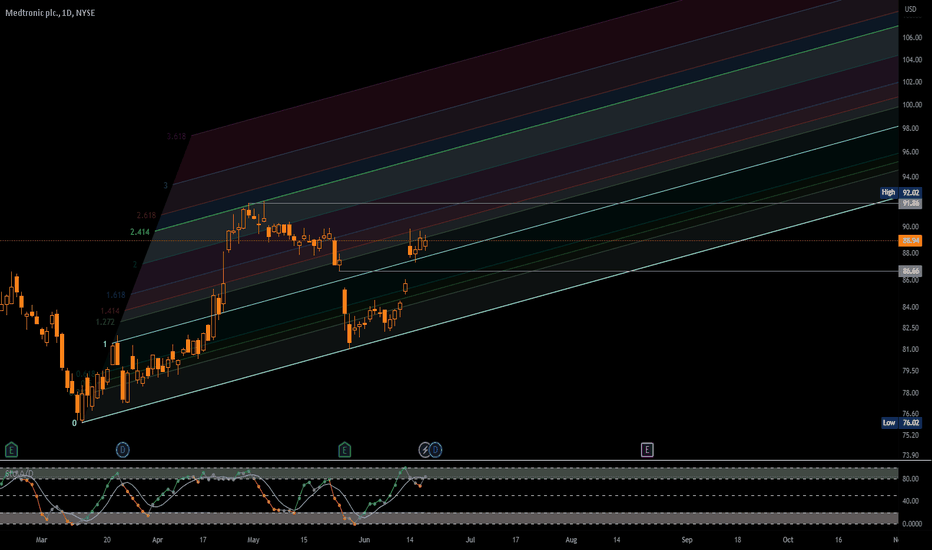Viewport: 932px width, 550px height.
Task: Click the current price tag 88.94
Action: [x=910, y=241]
